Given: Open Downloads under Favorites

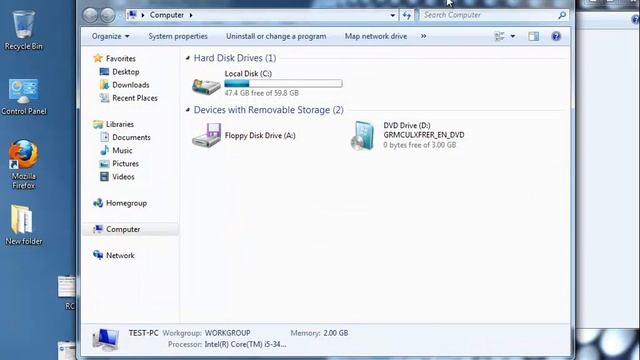Looking at the screenshot, I should click(131, 85).
